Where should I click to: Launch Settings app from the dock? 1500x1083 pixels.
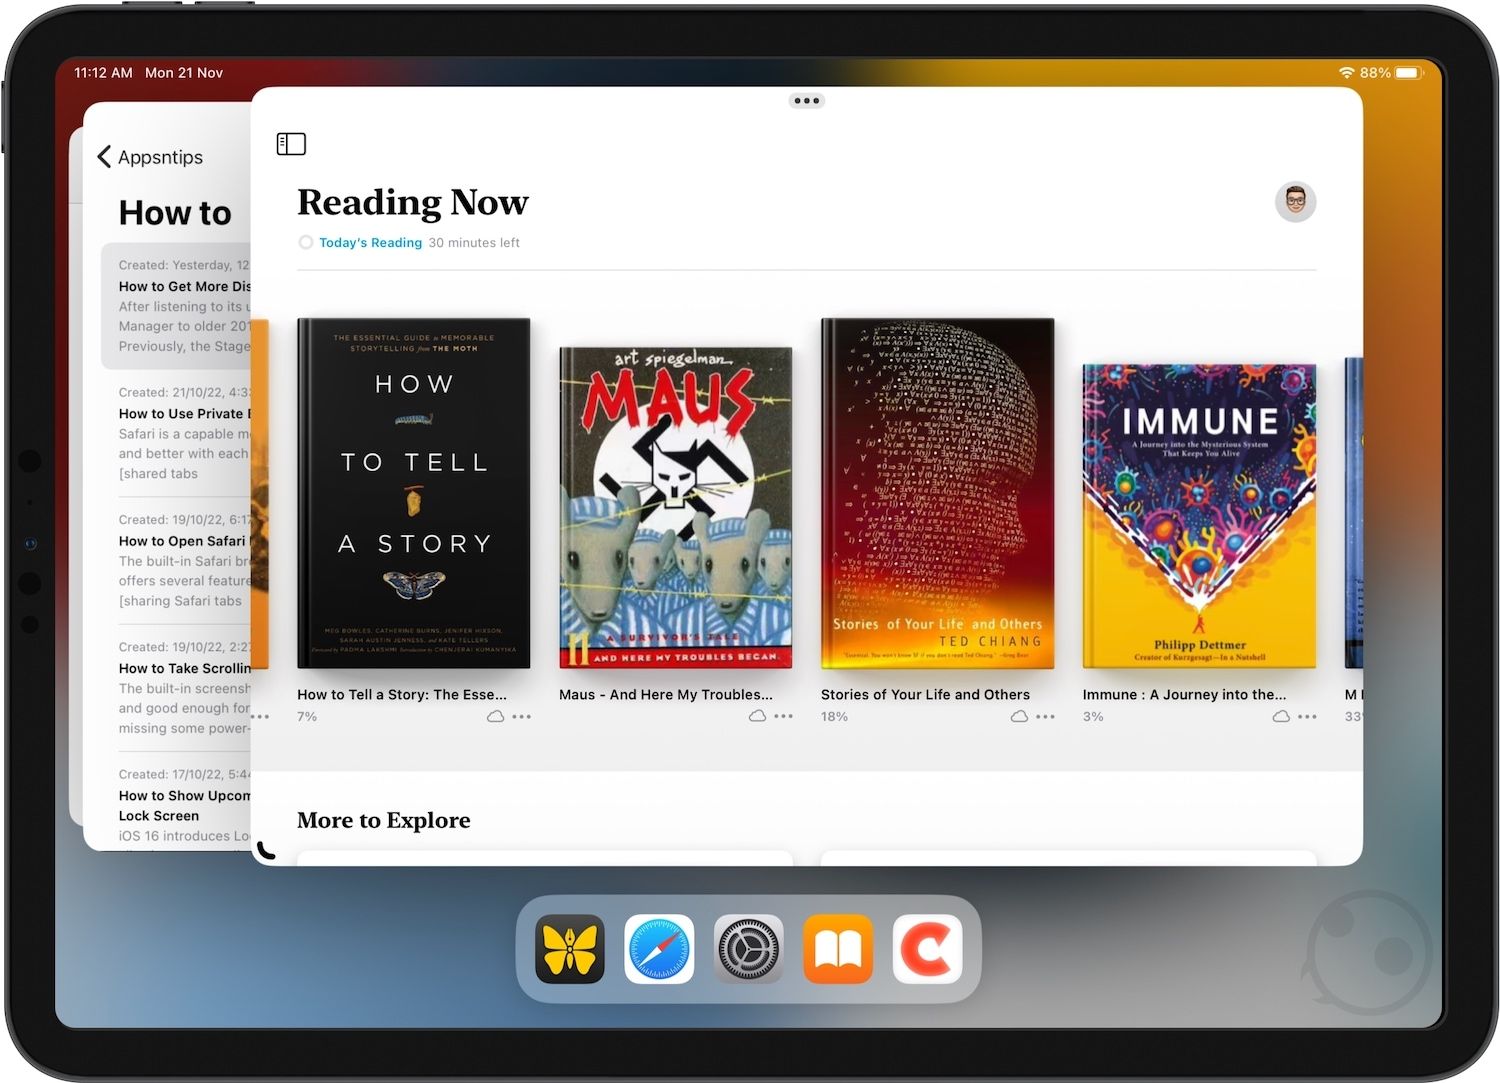click(x=748, y=949)
